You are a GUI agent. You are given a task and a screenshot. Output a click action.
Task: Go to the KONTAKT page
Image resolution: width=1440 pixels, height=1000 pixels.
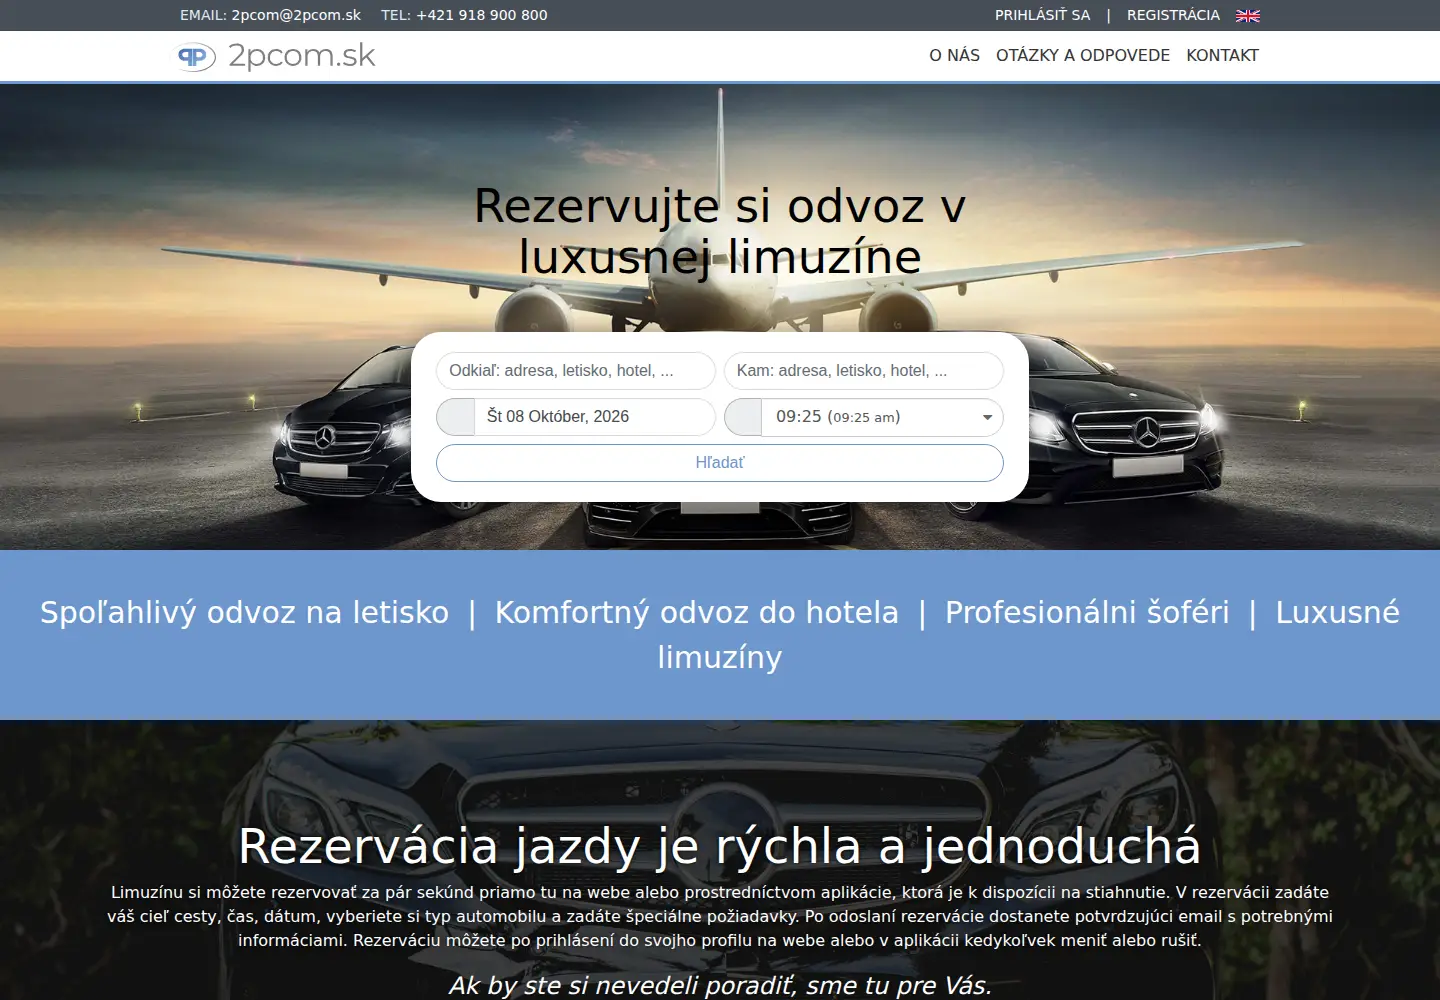point(1222,55)
